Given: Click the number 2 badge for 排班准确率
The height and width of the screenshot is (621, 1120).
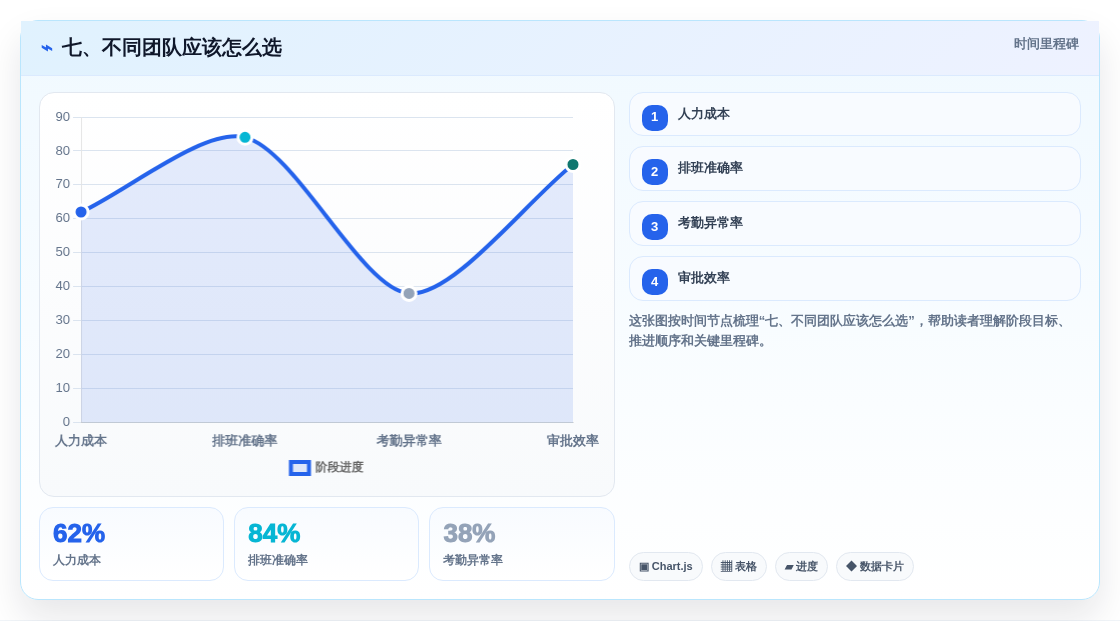Looking at the screenshot, I should point(654,172).
